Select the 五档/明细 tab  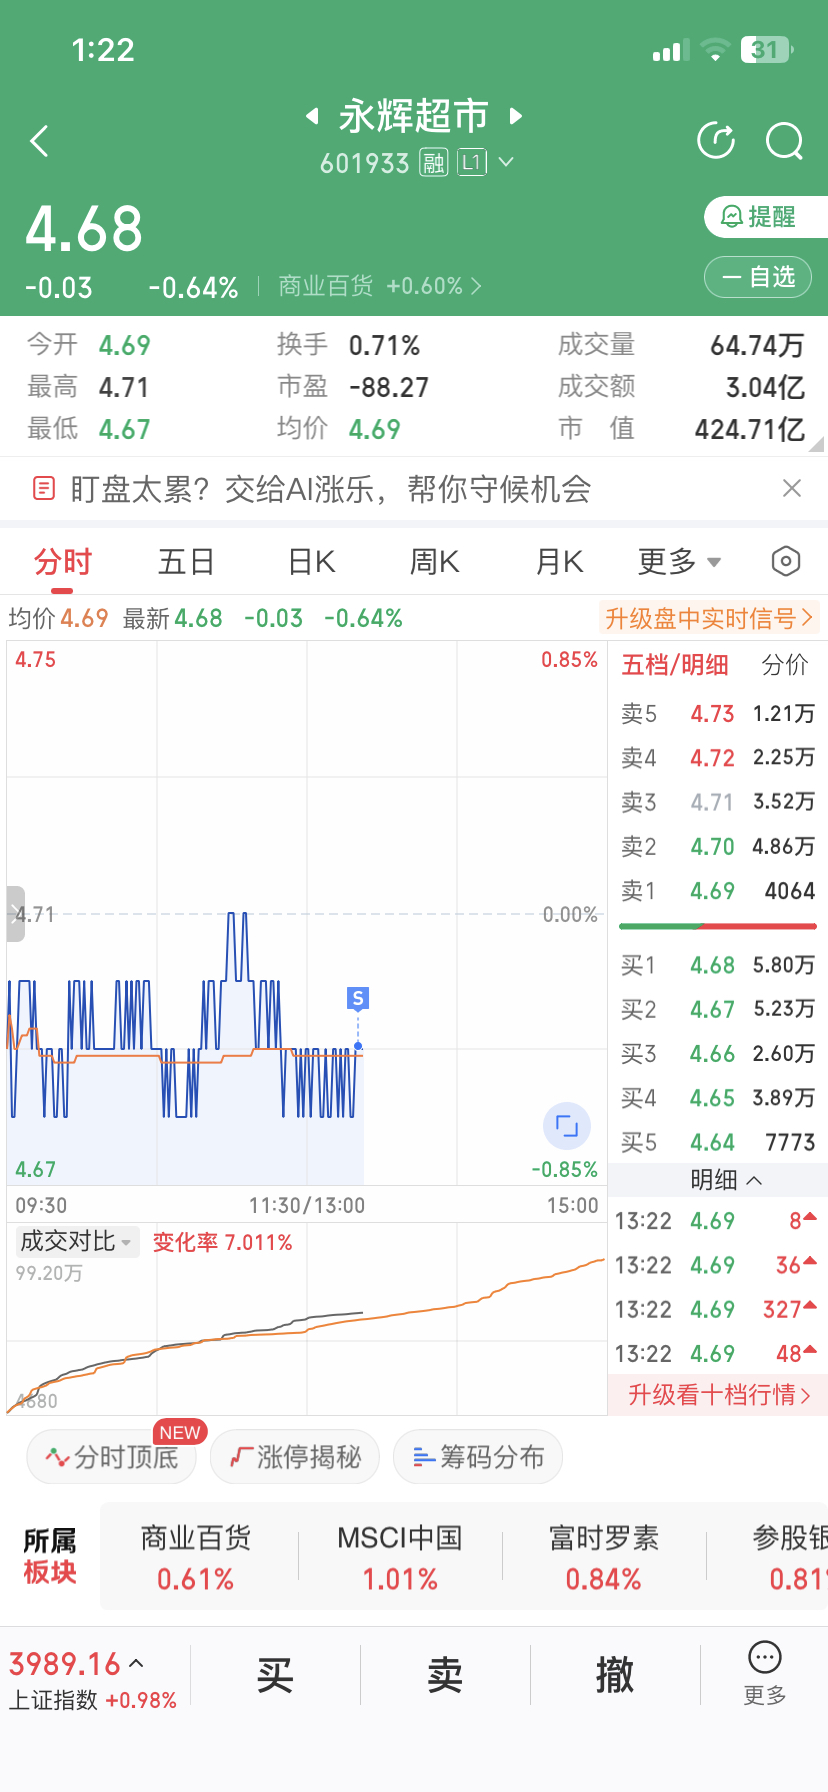pyautogui.click(x=675, y=665)
